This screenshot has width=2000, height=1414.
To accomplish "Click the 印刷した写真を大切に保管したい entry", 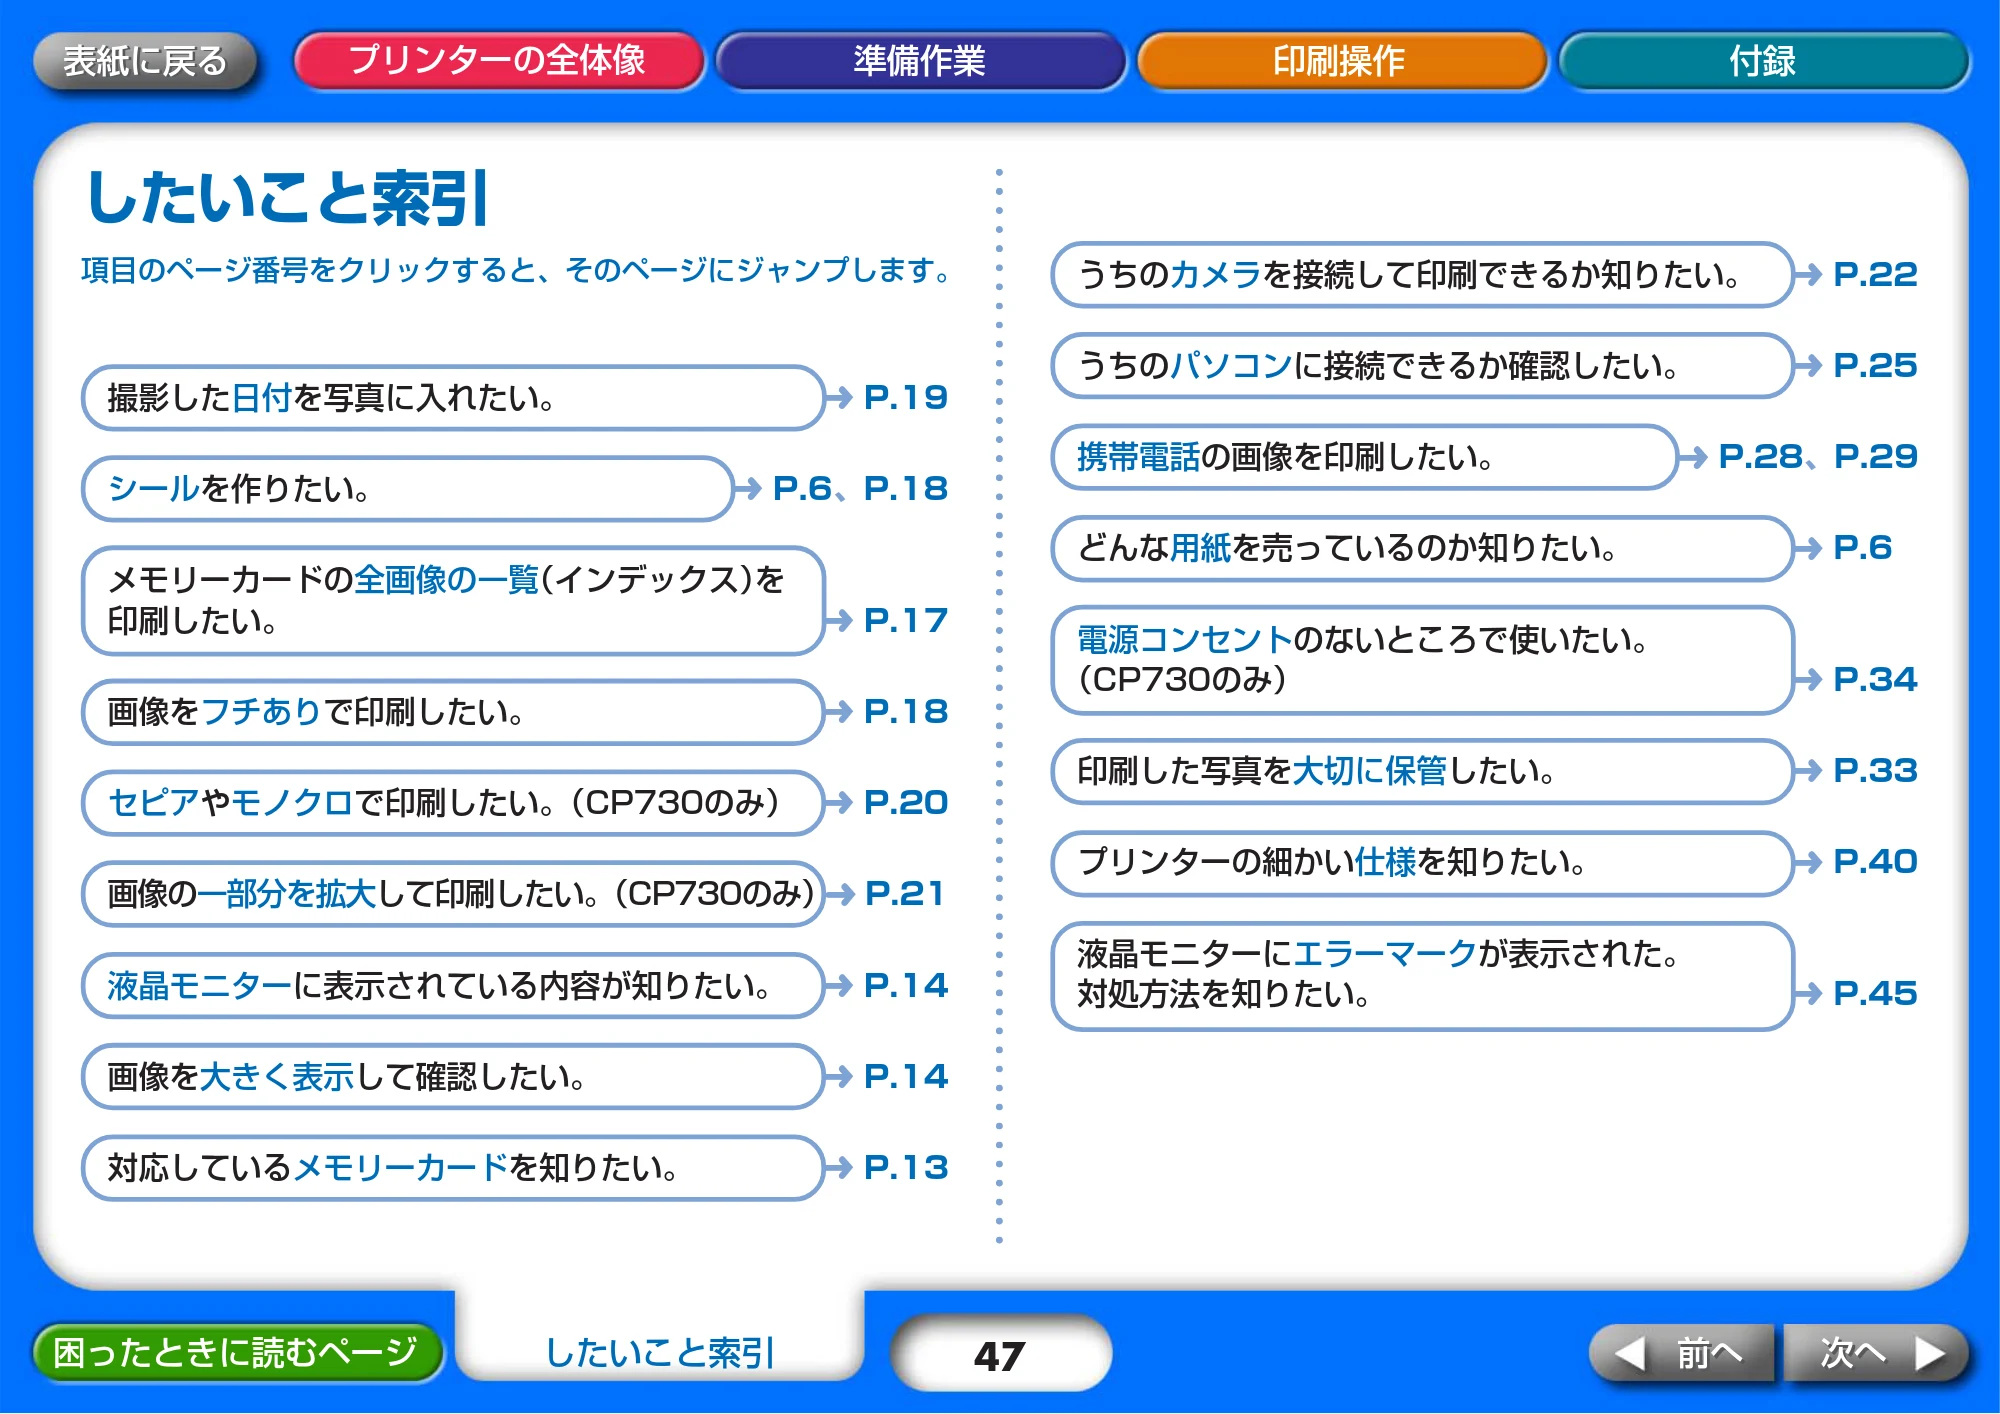I will pos(1423,770).
